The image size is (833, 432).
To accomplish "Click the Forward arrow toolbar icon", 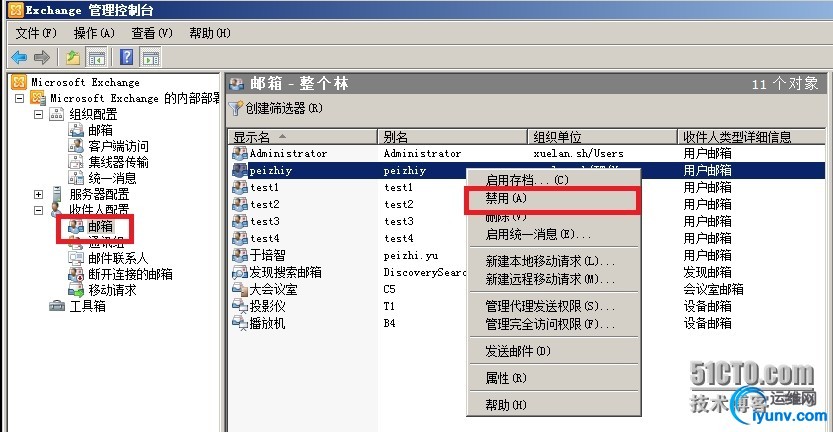I will [x=41, y=57].
